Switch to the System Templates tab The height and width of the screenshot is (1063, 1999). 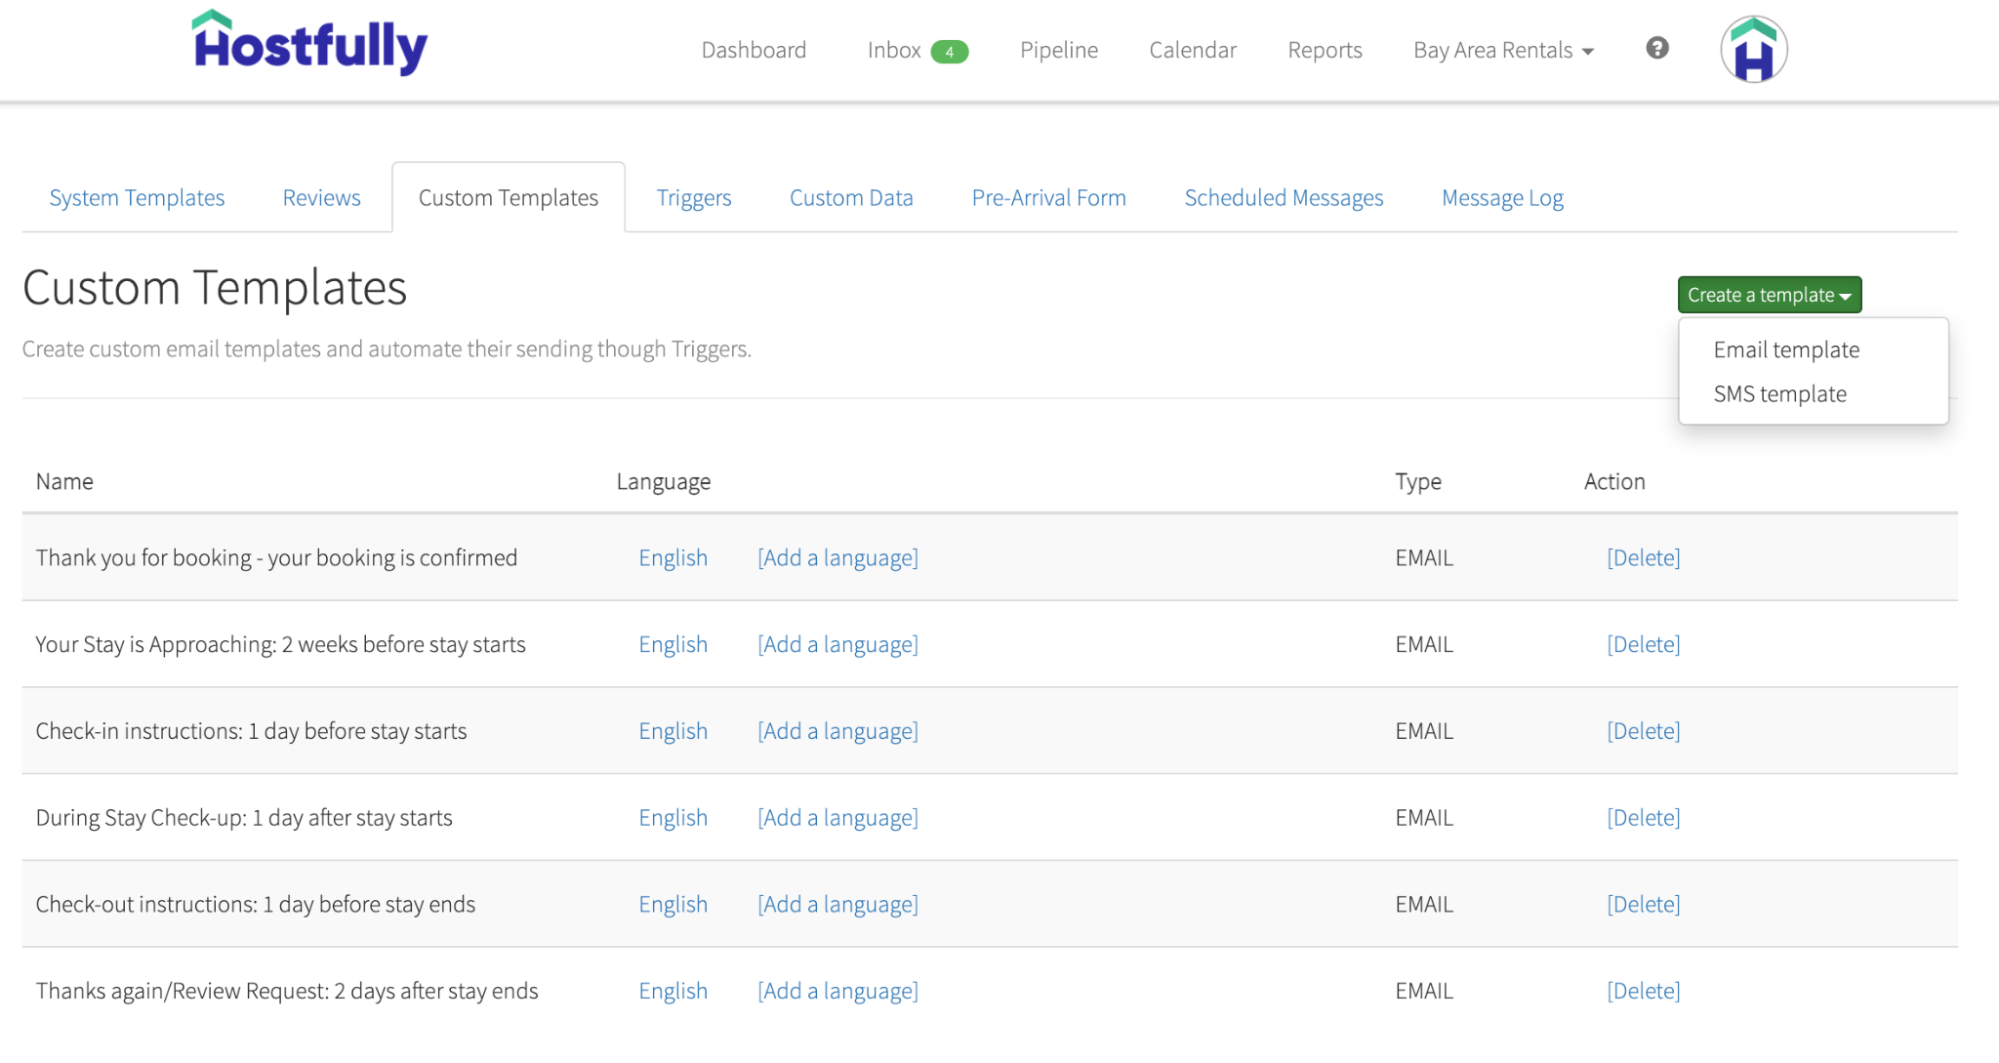(x=136, y=197)
